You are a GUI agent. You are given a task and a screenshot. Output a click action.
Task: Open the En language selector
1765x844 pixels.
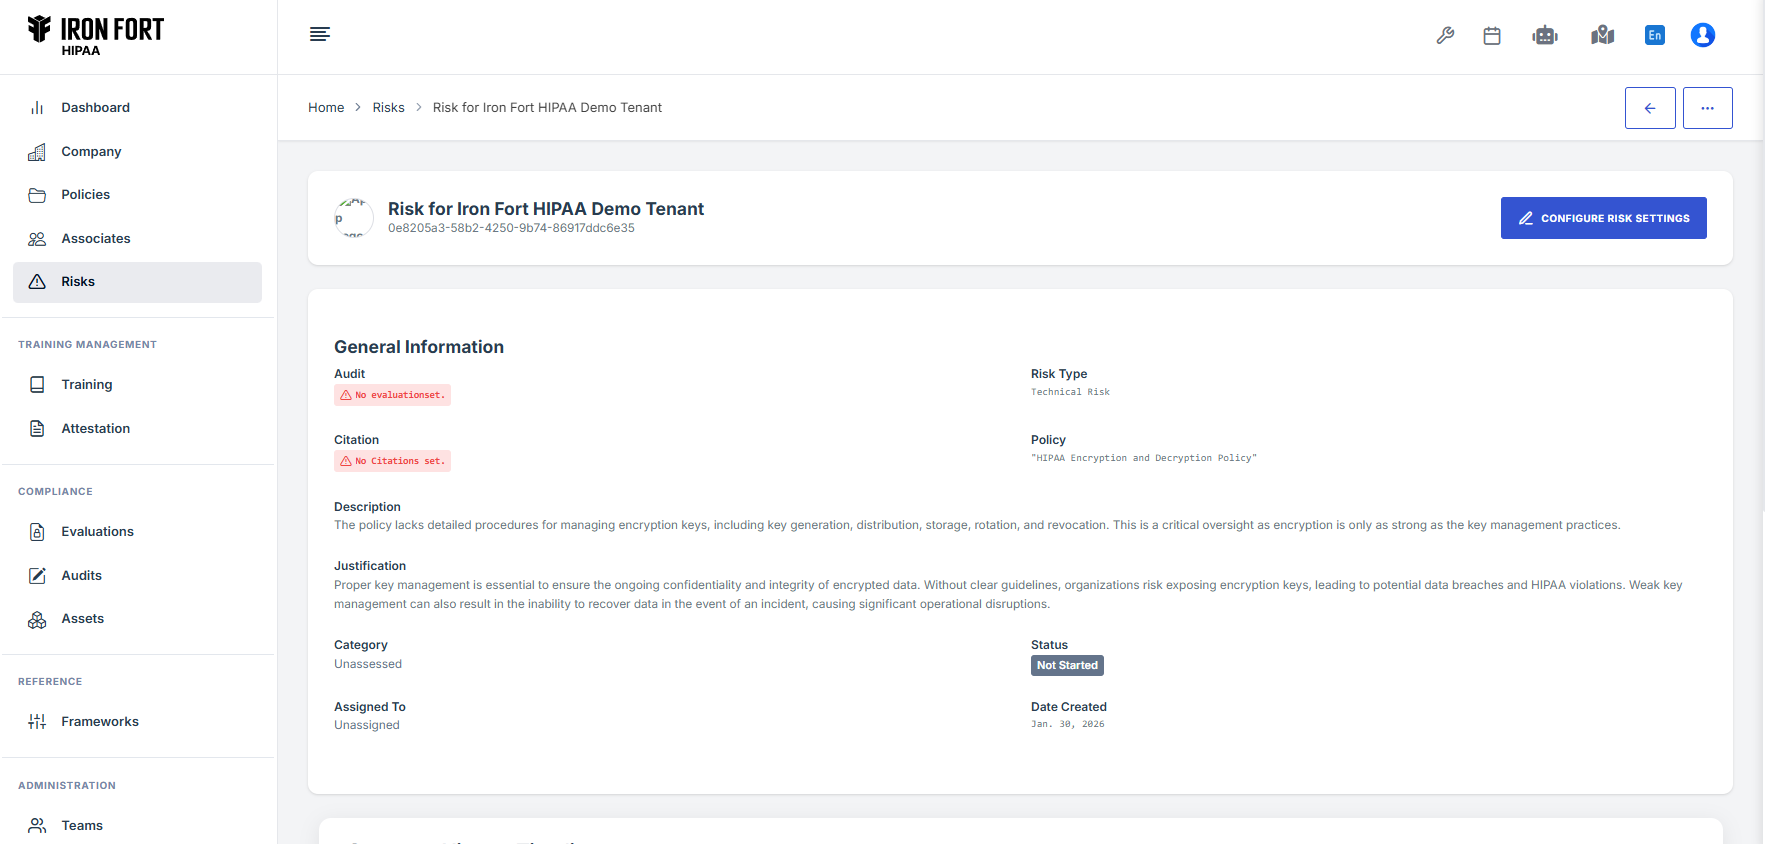coord(1655,36)
